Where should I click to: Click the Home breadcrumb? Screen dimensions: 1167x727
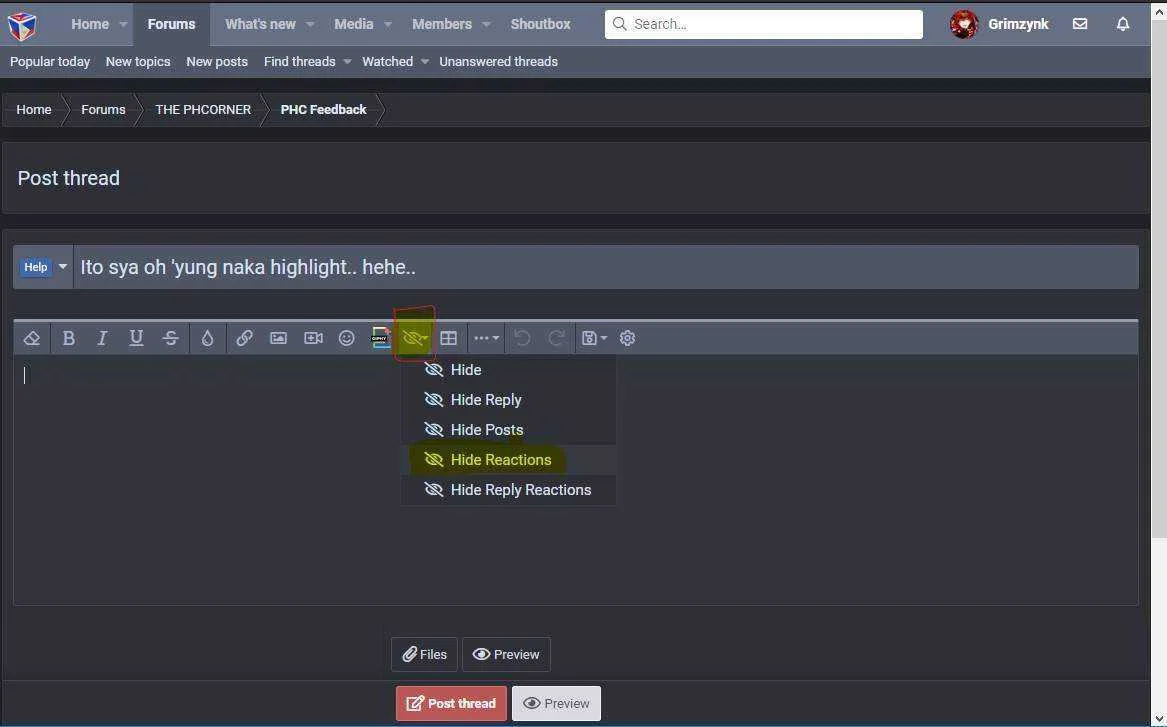33,109
